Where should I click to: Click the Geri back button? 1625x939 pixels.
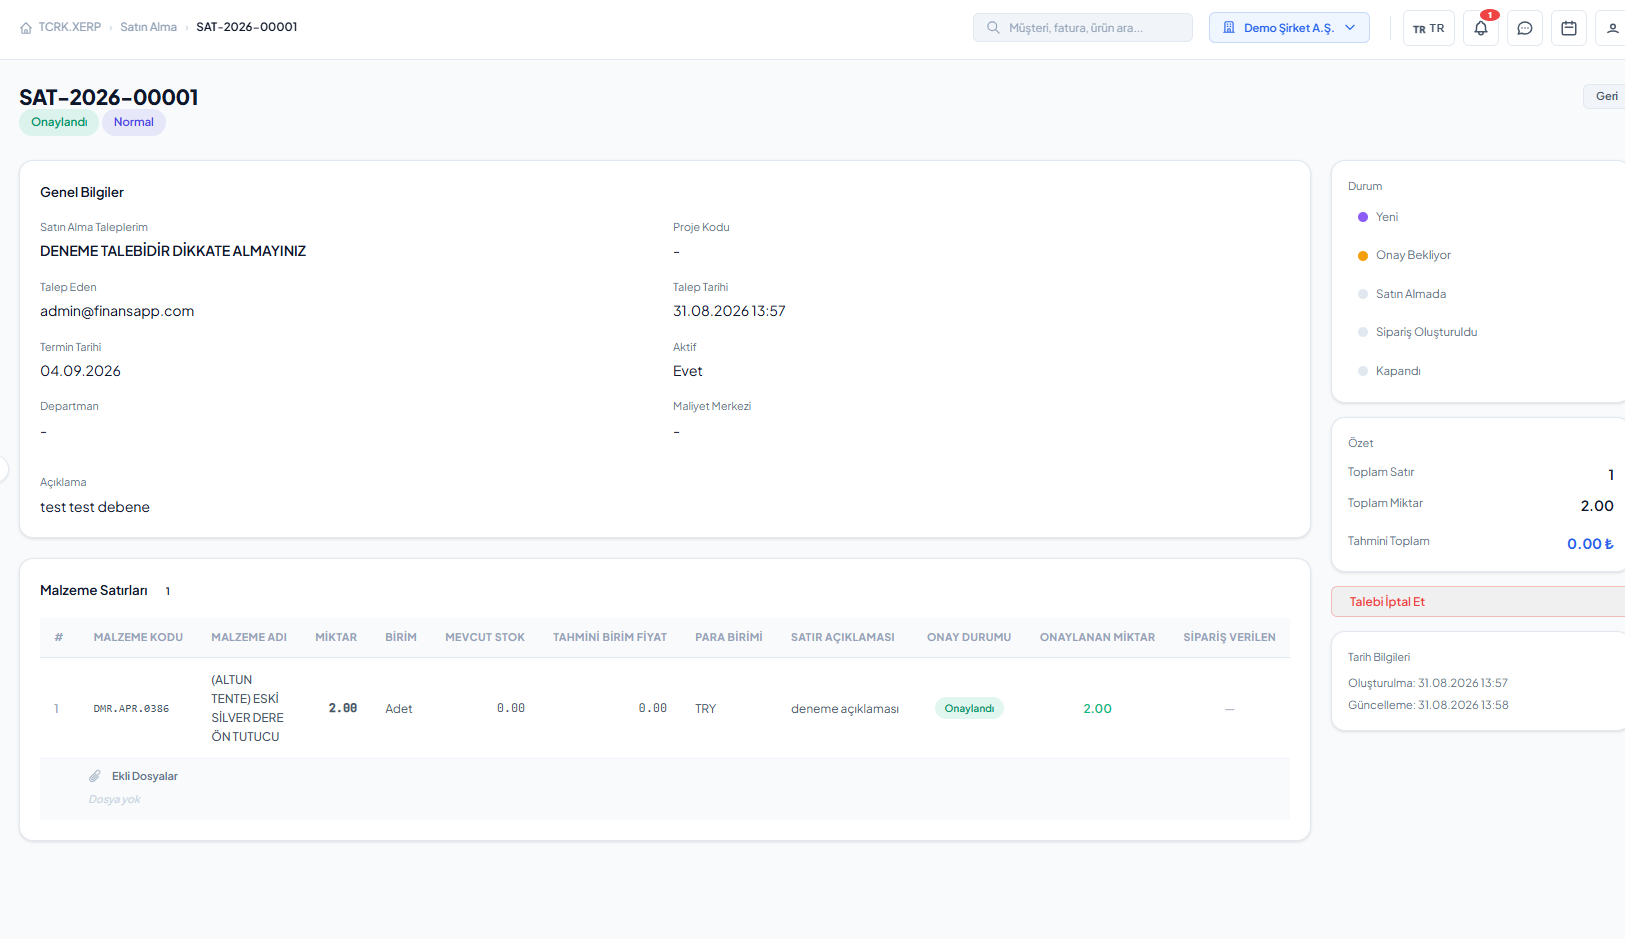coord(1606,96)
